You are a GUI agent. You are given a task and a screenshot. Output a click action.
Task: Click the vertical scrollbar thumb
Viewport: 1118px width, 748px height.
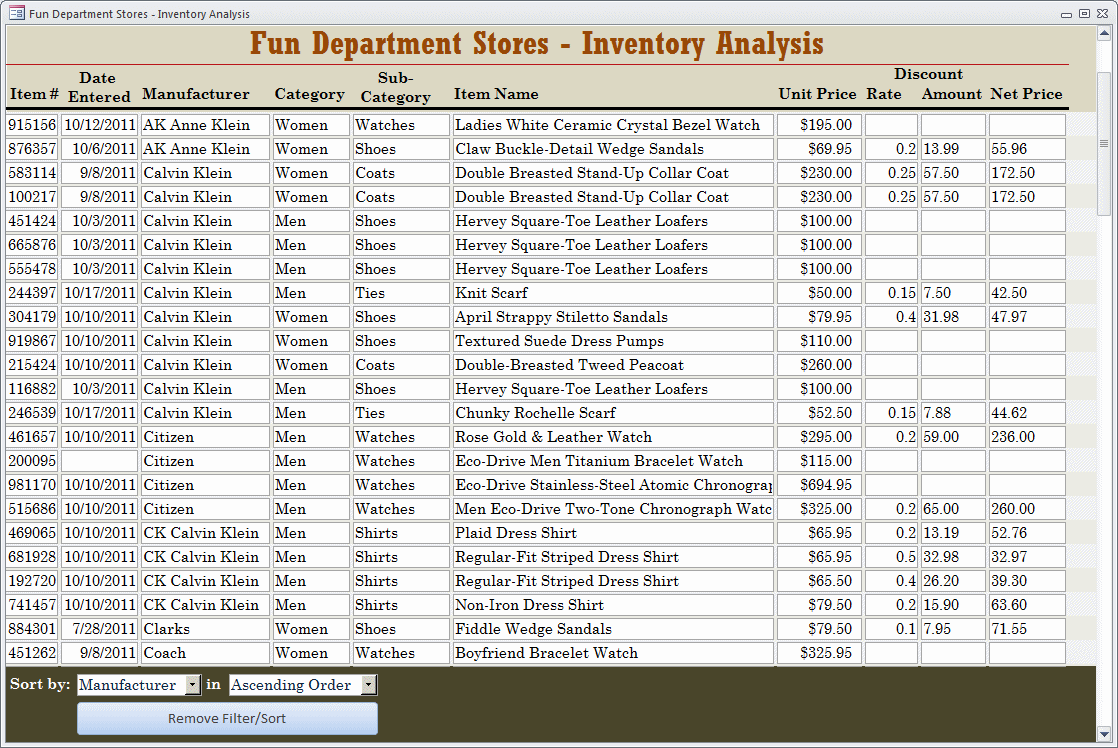(1104, 143)
